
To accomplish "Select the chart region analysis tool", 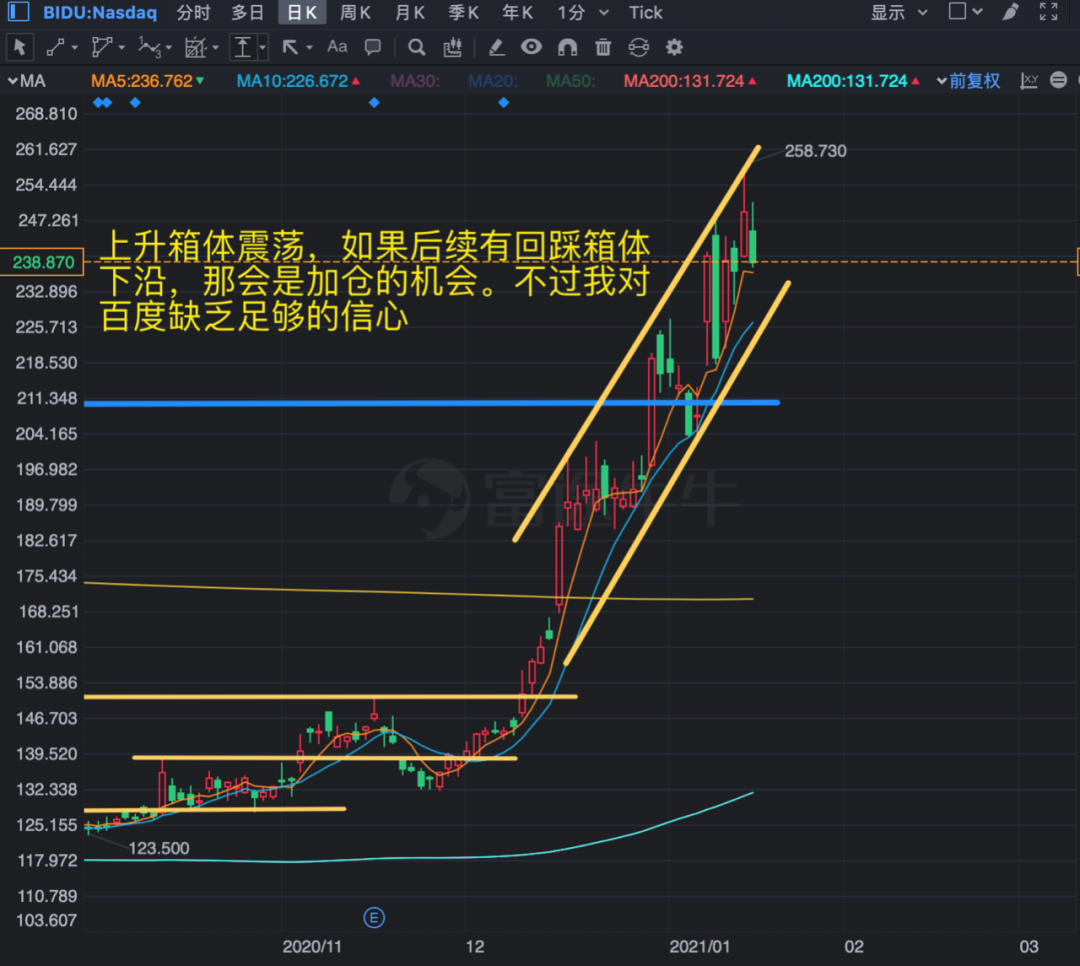I will (195, 47).
